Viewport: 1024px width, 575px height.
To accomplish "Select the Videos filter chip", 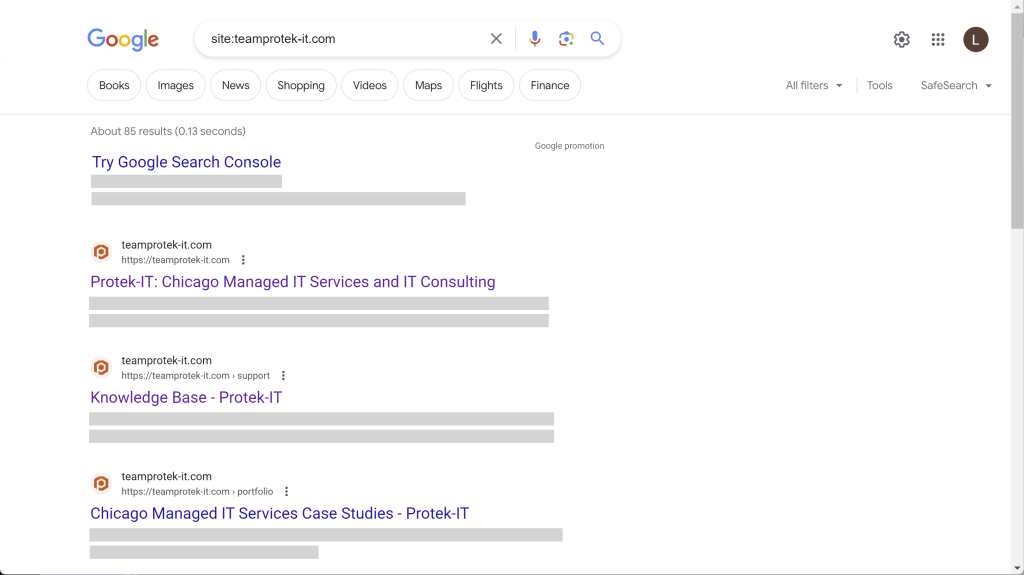I will (370, 86).
